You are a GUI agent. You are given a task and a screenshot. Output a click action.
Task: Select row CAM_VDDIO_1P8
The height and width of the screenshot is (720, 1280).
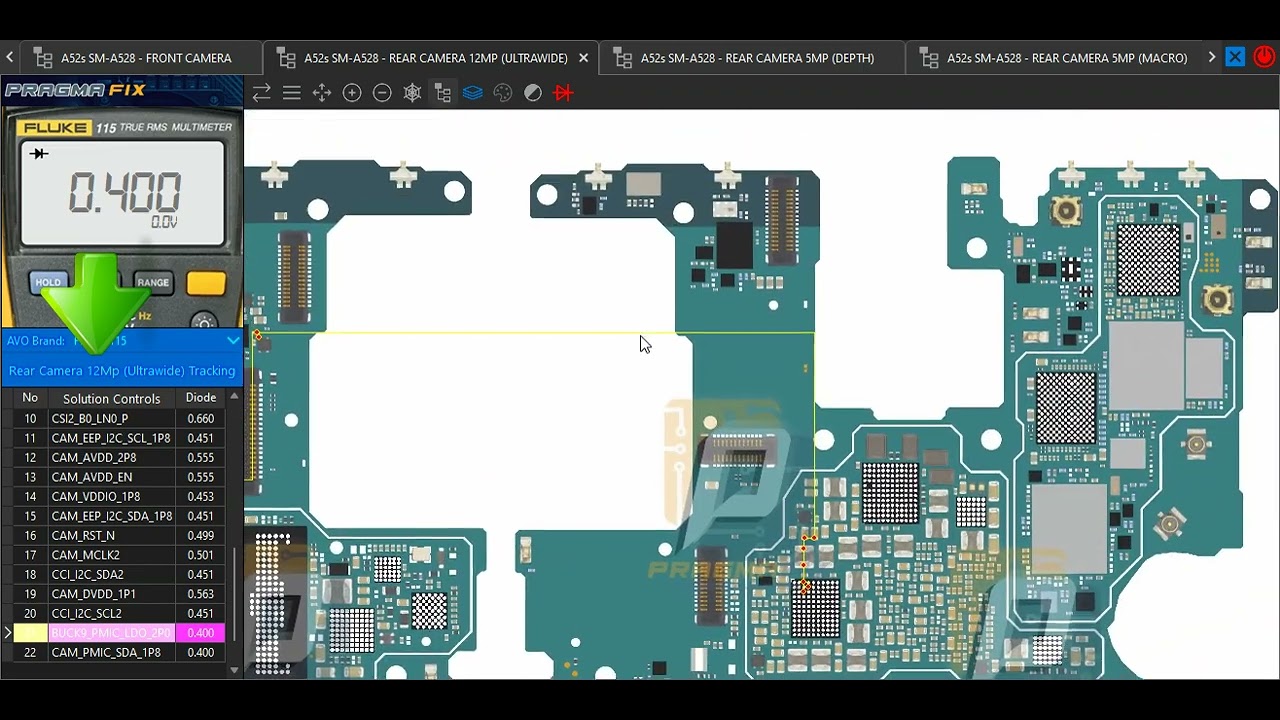[x=120, y=497]
